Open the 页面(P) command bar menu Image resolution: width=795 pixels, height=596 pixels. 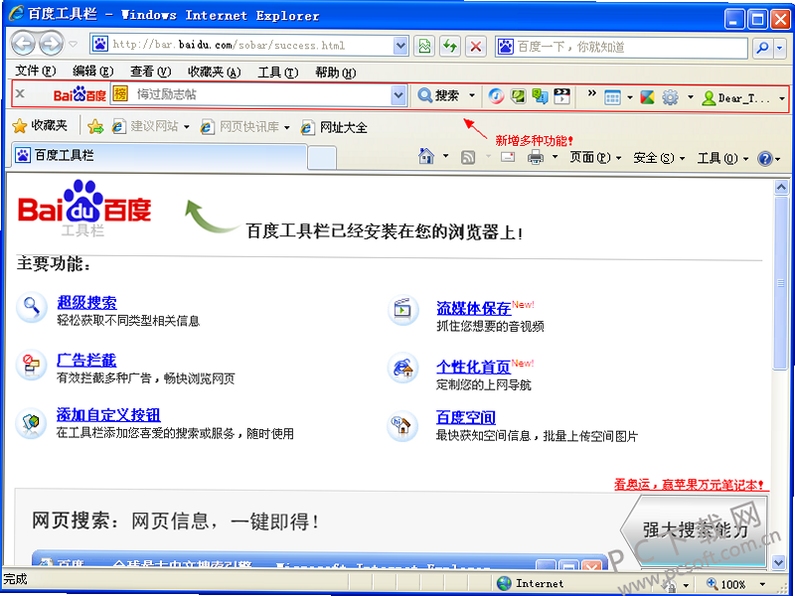point(595,158)
